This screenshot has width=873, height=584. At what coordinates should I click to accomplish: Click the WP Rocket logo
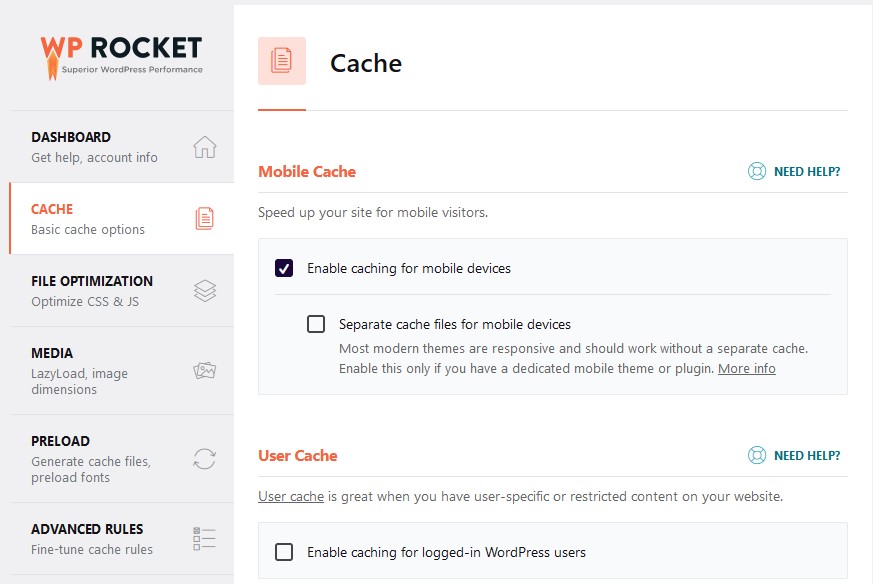pos(121,53)
